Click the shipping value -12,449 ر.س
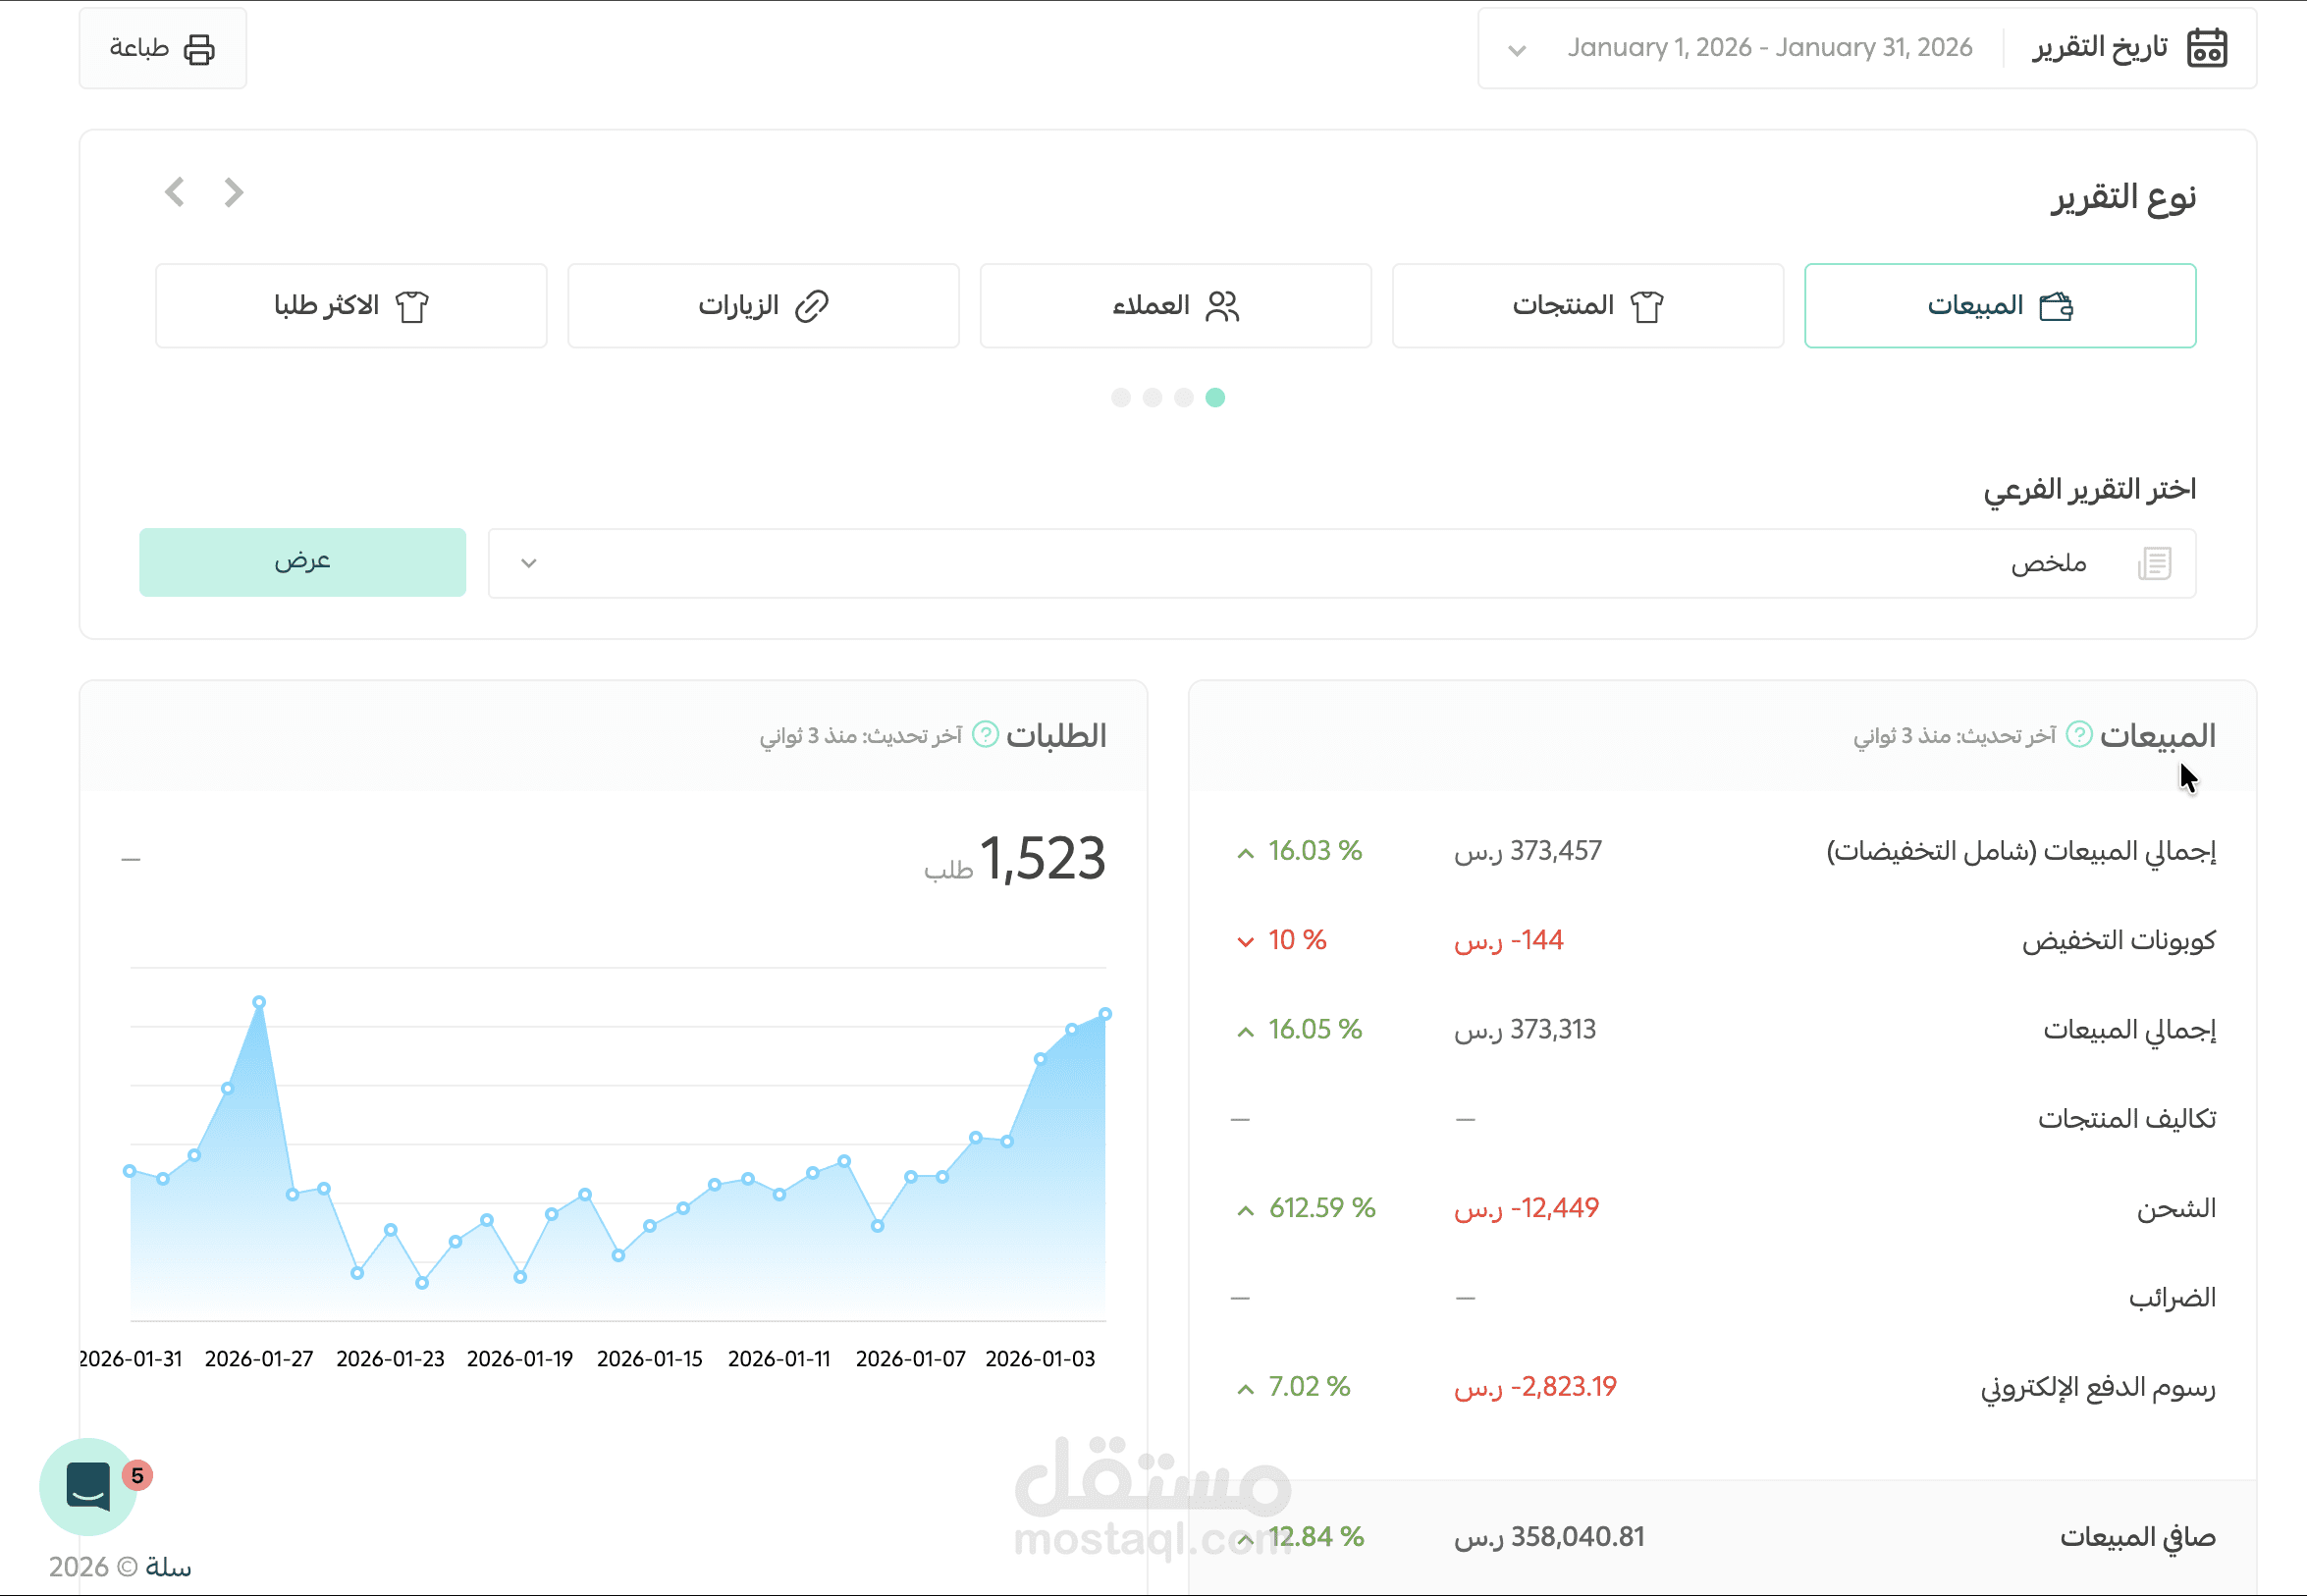The image size is (2307, 1596). click(x=1527, y=1208)
